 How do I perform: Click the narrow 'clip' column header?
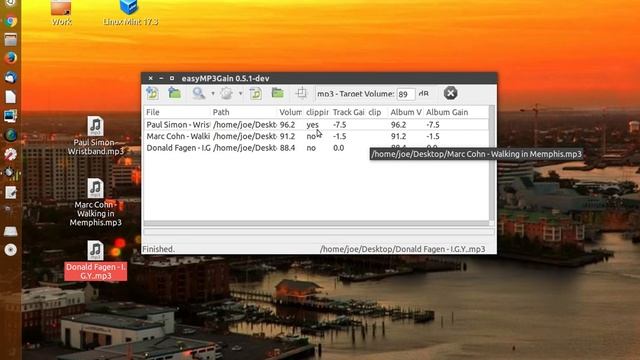coord(376,112)
